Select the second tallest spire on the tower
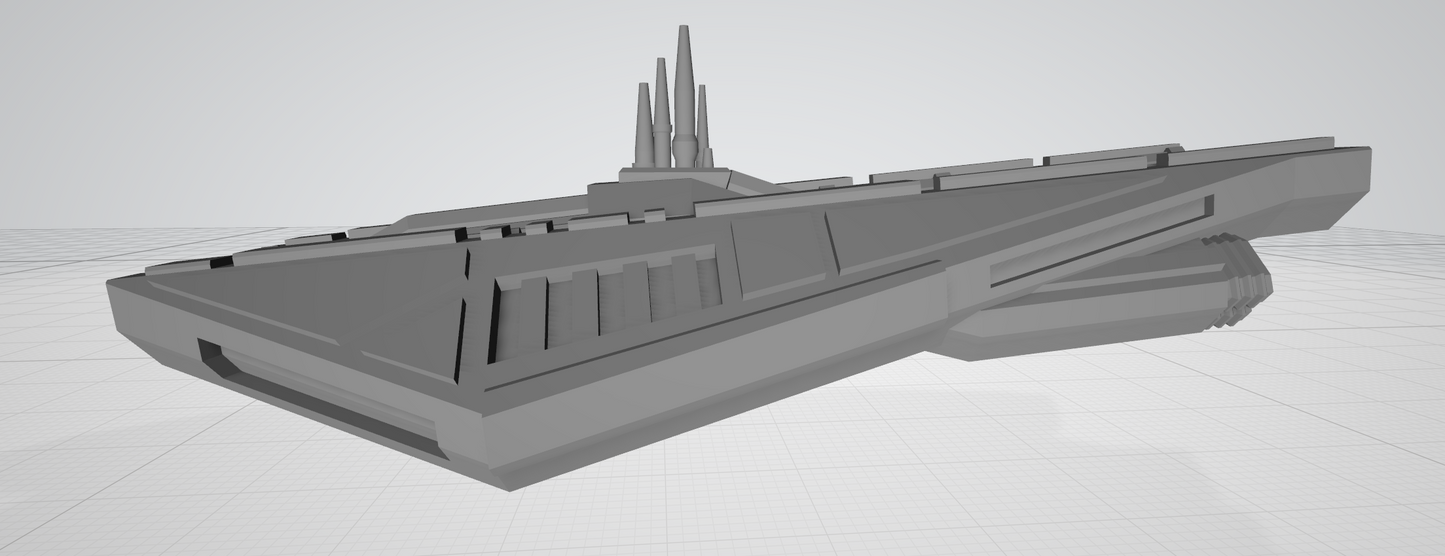The width and height of the screenshot is (1445, 556). (661, 105)
